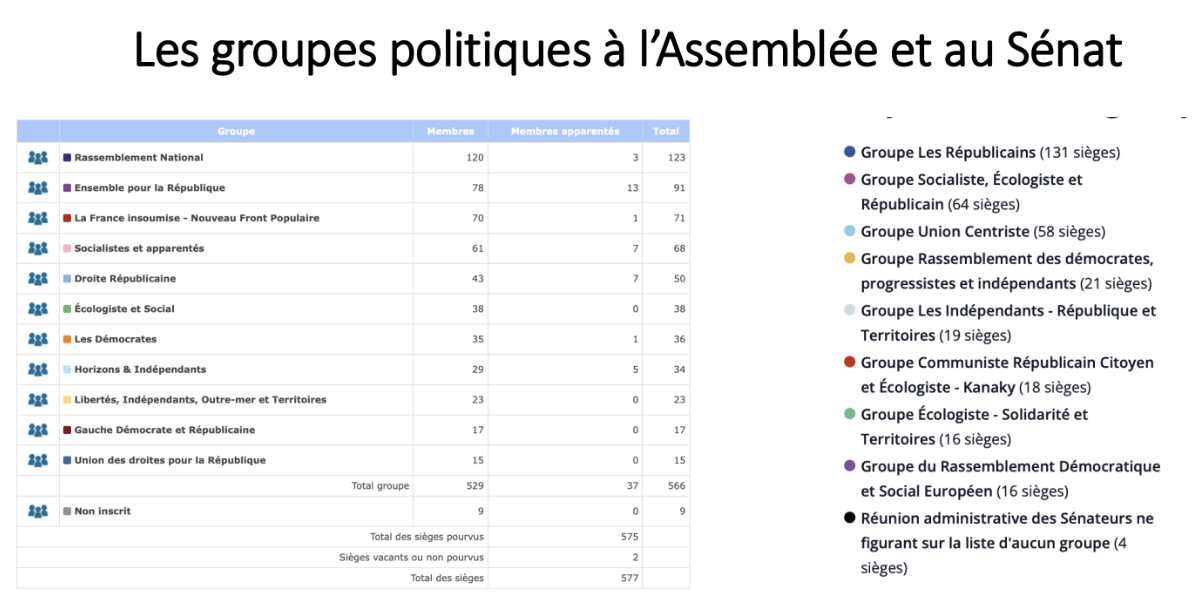Viewport: 1196px width, 608px height.
Task: Click the group icon next to Non inscrit
Action: click(38, 511)
